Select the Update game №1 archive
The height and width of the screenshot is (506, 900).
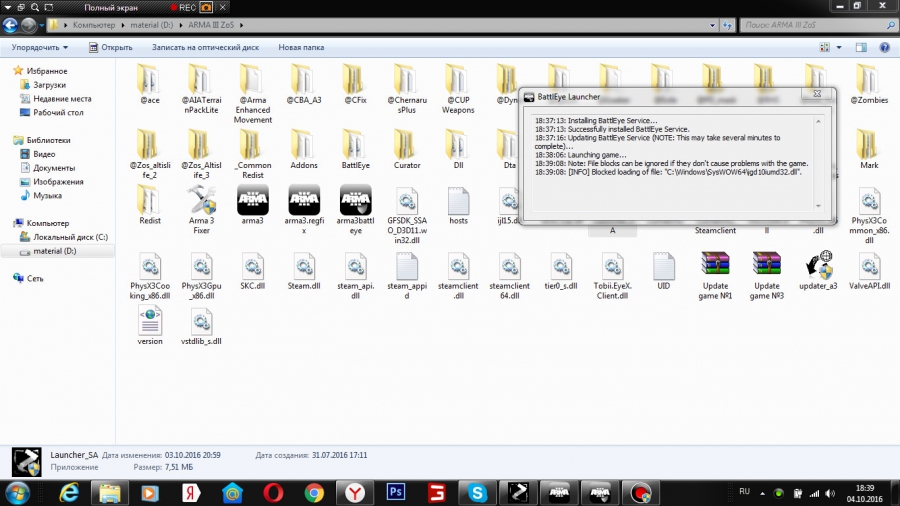715,275
